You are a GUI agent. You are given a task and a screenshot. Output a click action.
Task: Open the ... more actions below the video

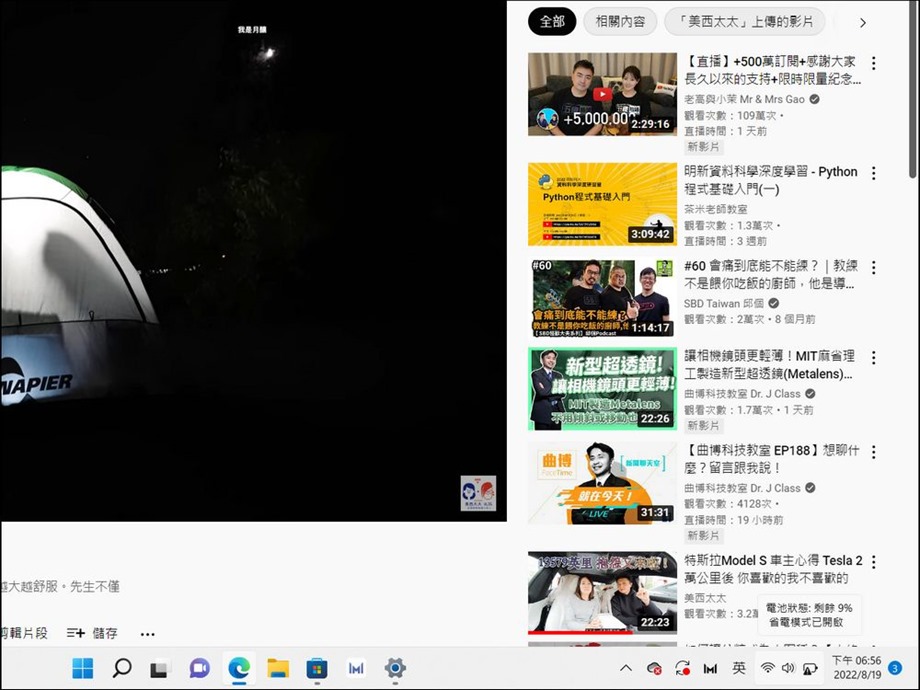point(147,634)
